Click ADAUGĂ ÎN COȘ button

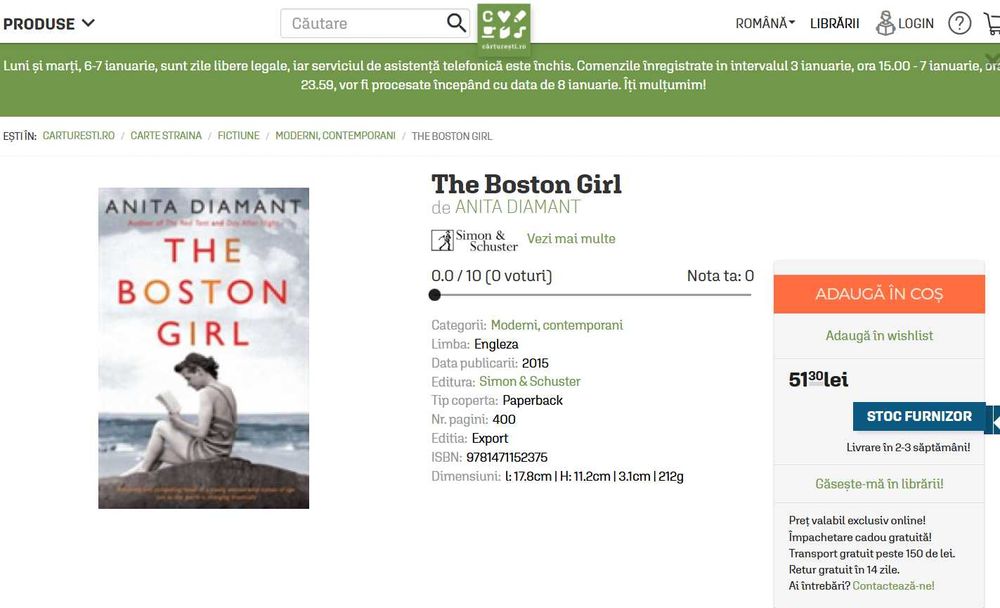879,294
